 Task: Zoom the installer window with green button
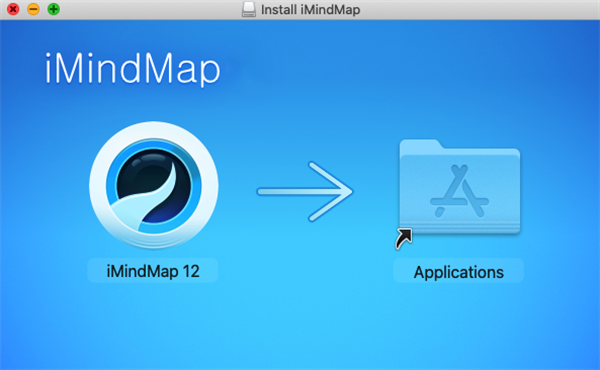(54, 9)
